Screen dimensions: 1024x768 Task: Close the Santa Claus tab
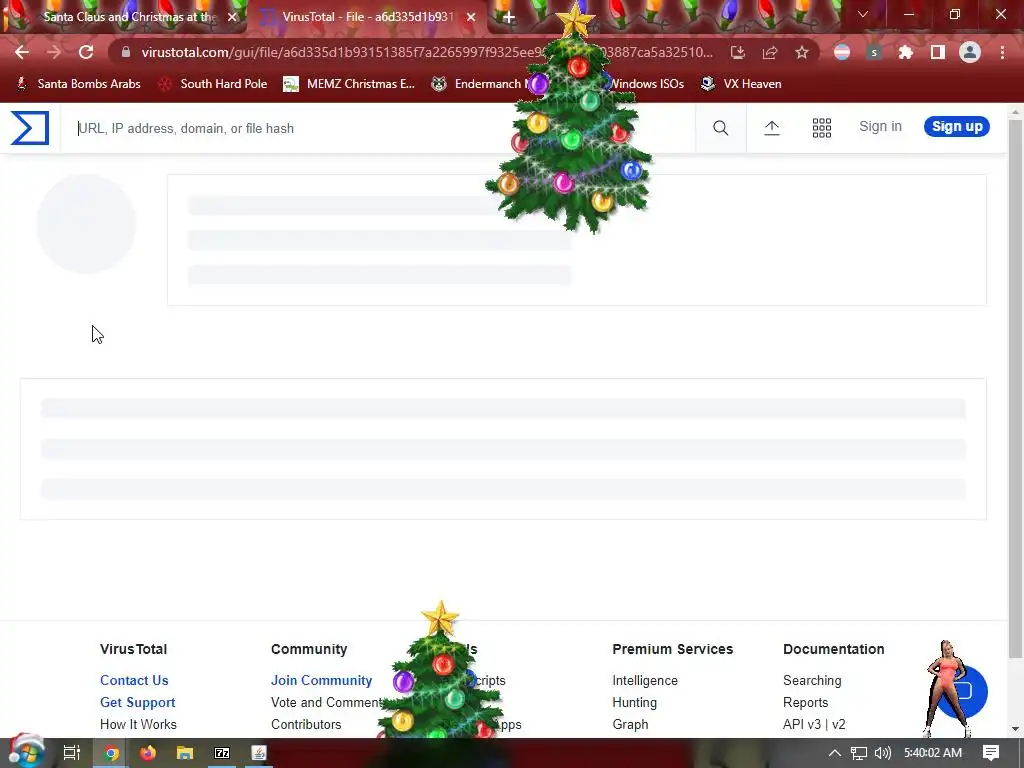[x=232, y=17]
